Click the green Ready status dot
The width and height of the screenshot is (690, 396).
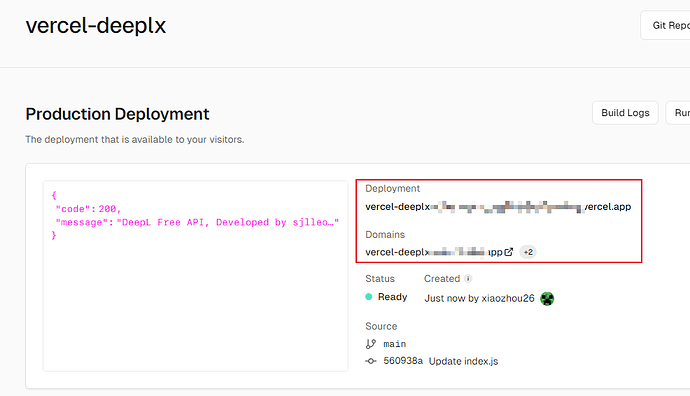click(x=369, y=297)
